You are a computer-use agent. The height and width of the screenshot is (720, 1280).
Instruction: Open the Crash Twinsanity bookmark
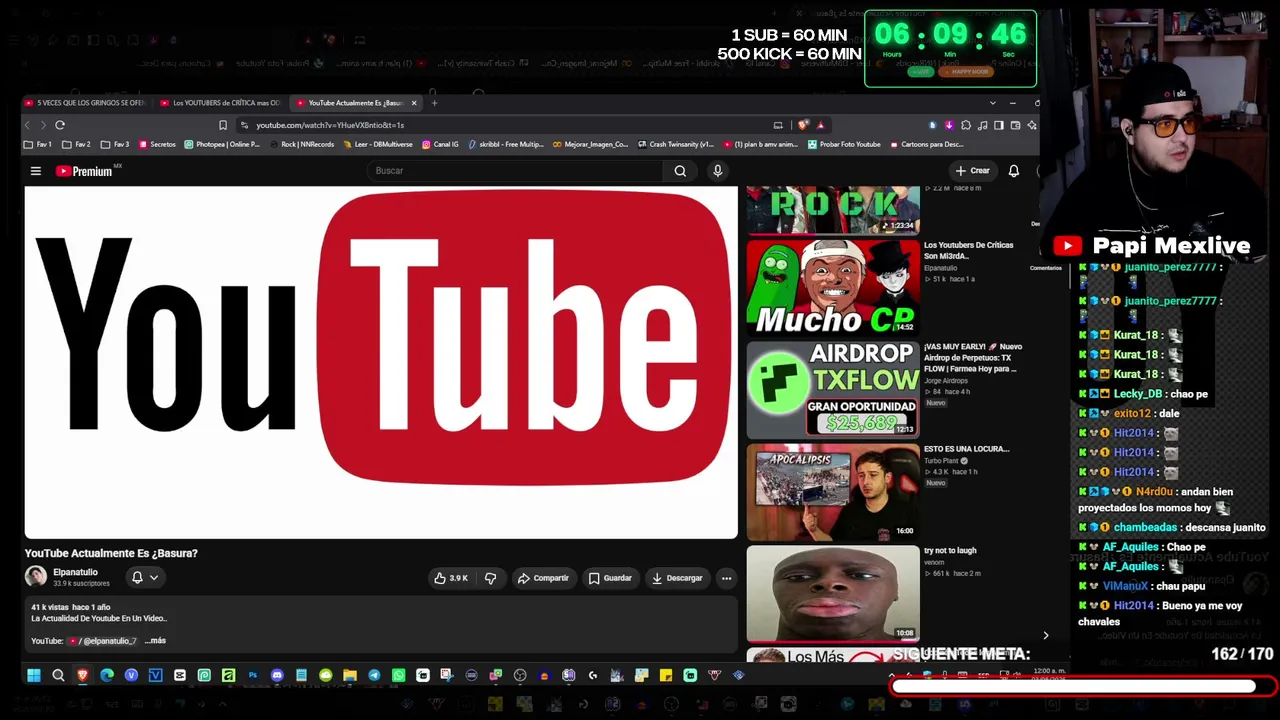675,145
